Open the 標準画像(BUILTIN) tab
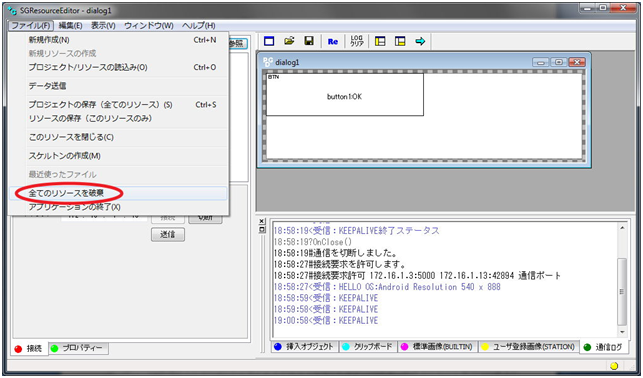Viewport: 643px width, 378px height. [x=437, y=347]
